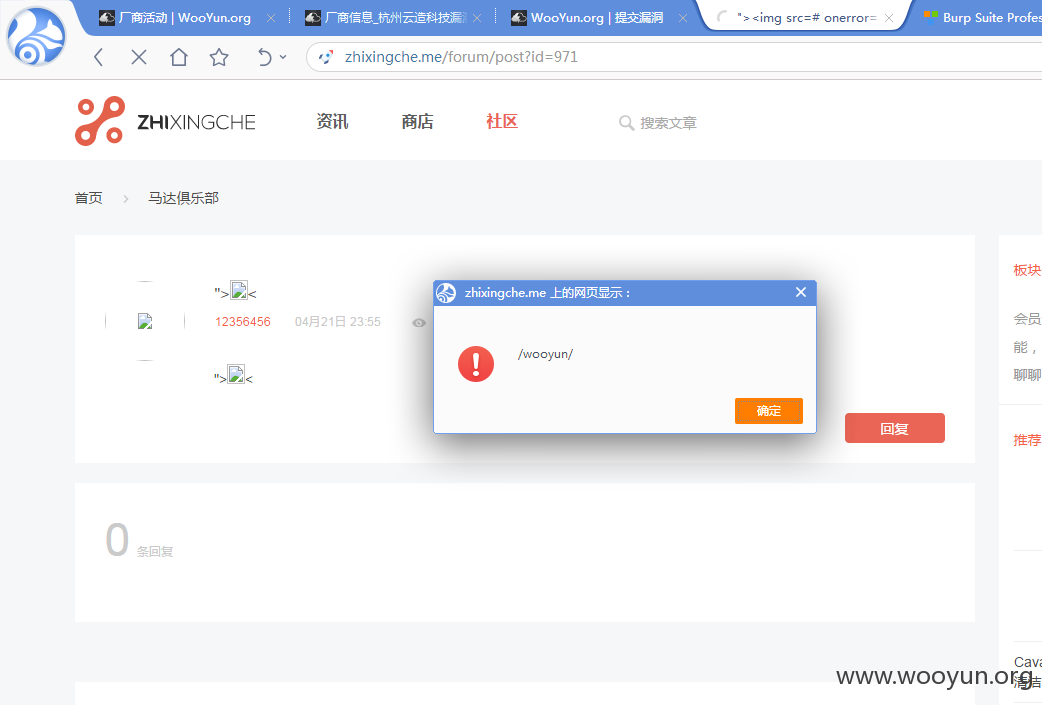The height and width of the screenshot is (705, 1042).
Task: Focus the 搜索文章 search field
Action: pyautogui.click(x=669, y=123)
